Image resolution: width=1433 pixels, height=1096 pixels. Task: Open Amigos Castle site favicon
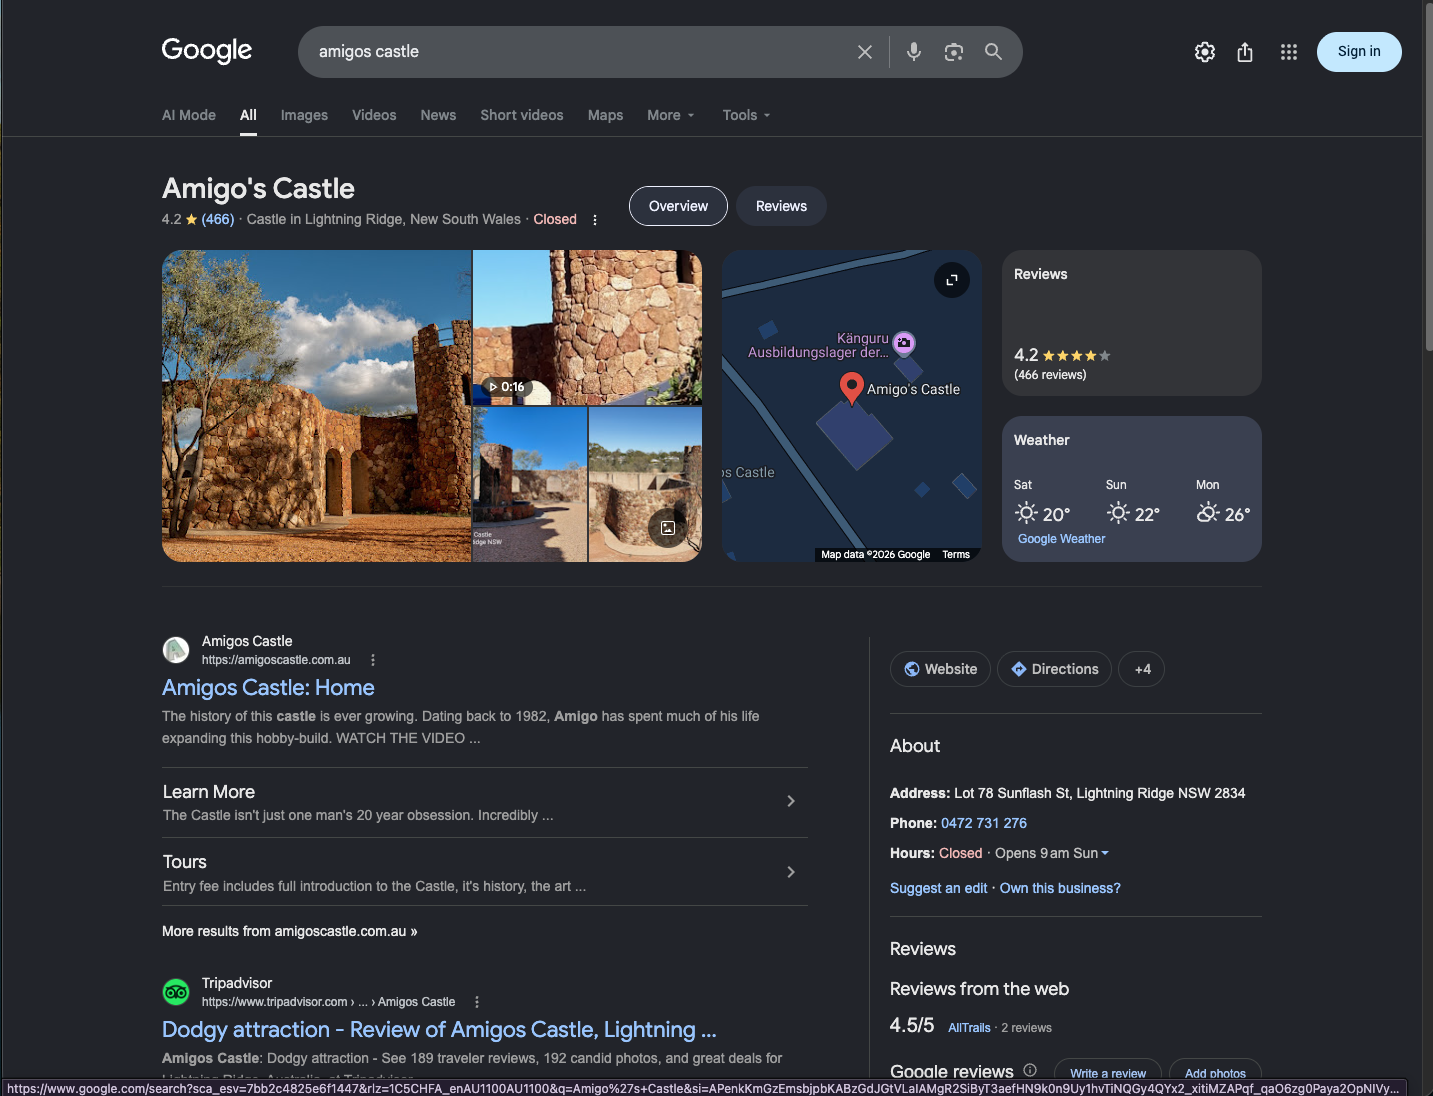pyautogui.click(x=176, y=650)
